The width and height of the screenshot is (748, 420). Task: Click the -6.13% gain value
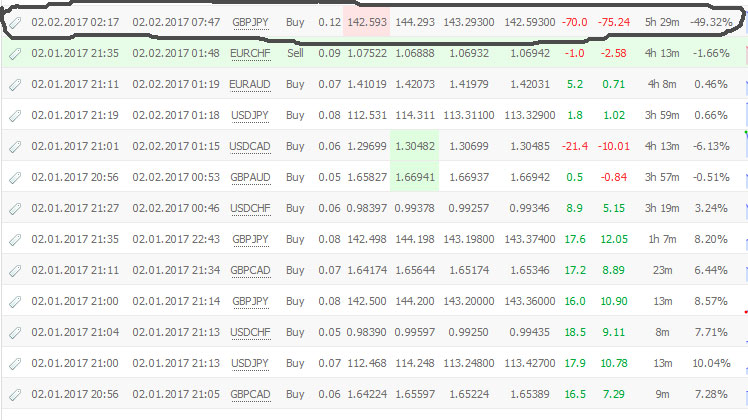click(711, 146)
